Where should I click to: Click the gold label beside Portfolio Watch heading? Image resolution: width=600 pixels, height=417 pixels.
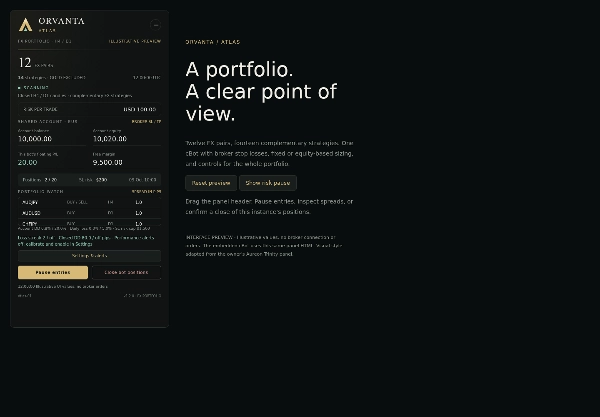[x=147, y=192]
